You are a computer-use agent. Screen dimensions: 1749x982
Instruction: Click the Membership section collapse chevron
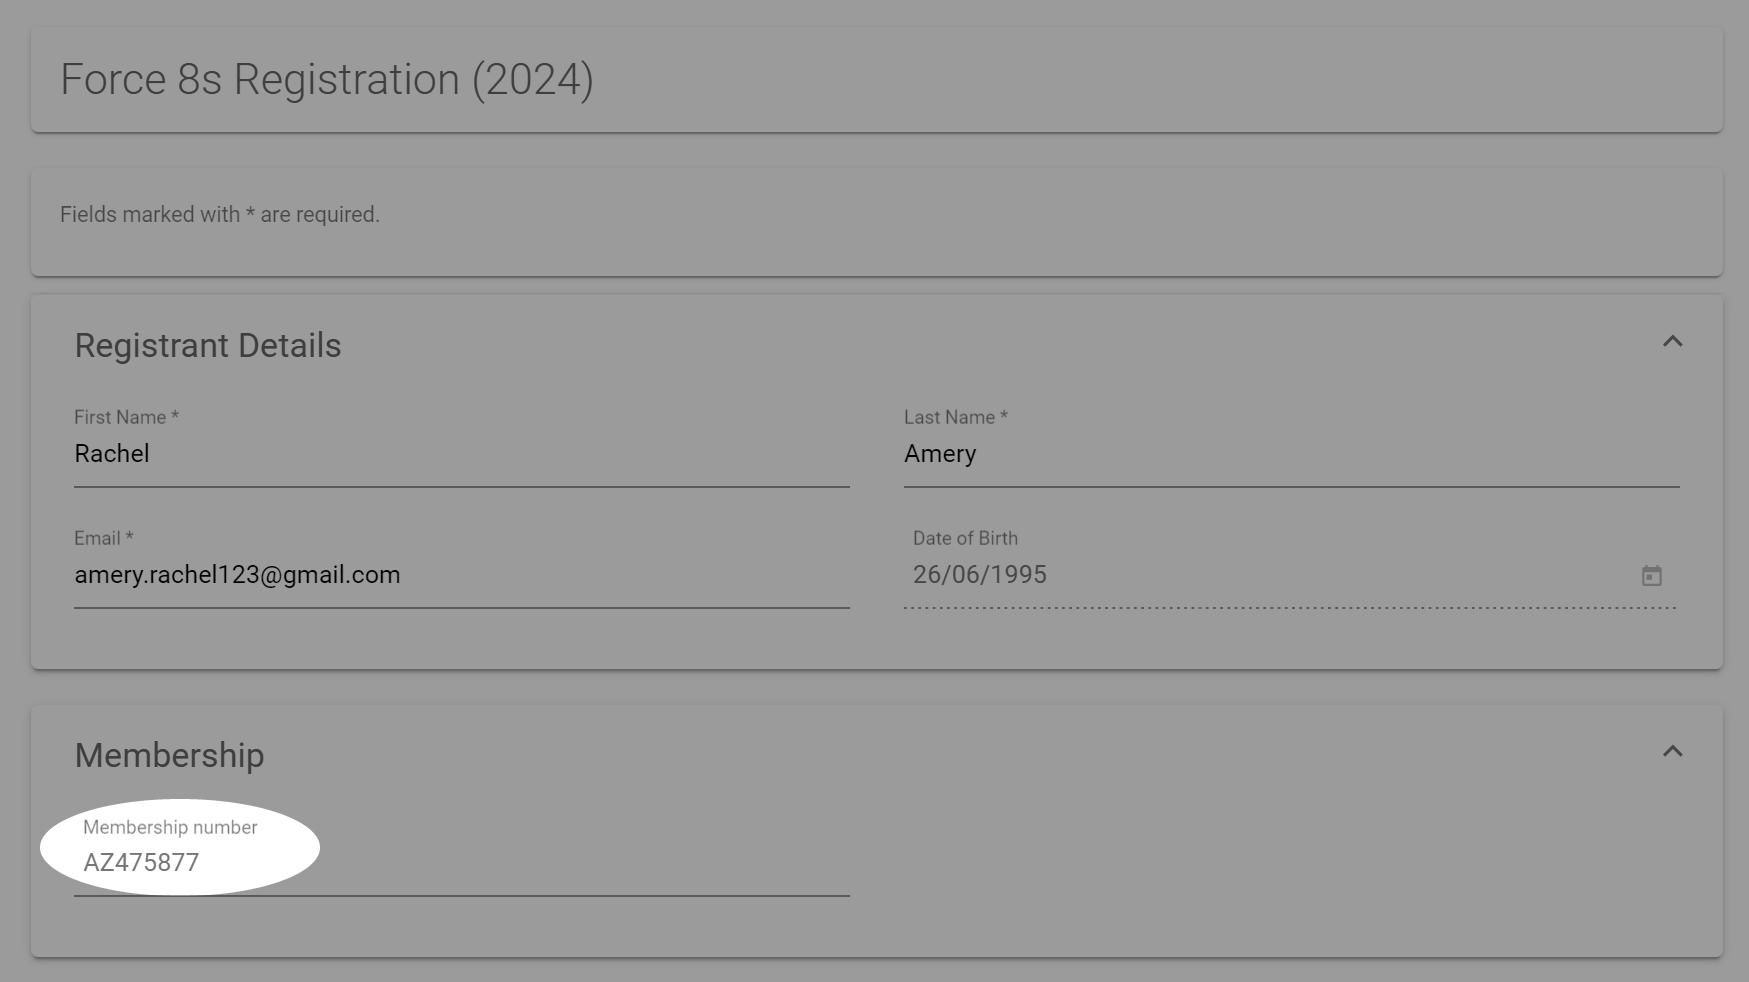(1673, 752)
